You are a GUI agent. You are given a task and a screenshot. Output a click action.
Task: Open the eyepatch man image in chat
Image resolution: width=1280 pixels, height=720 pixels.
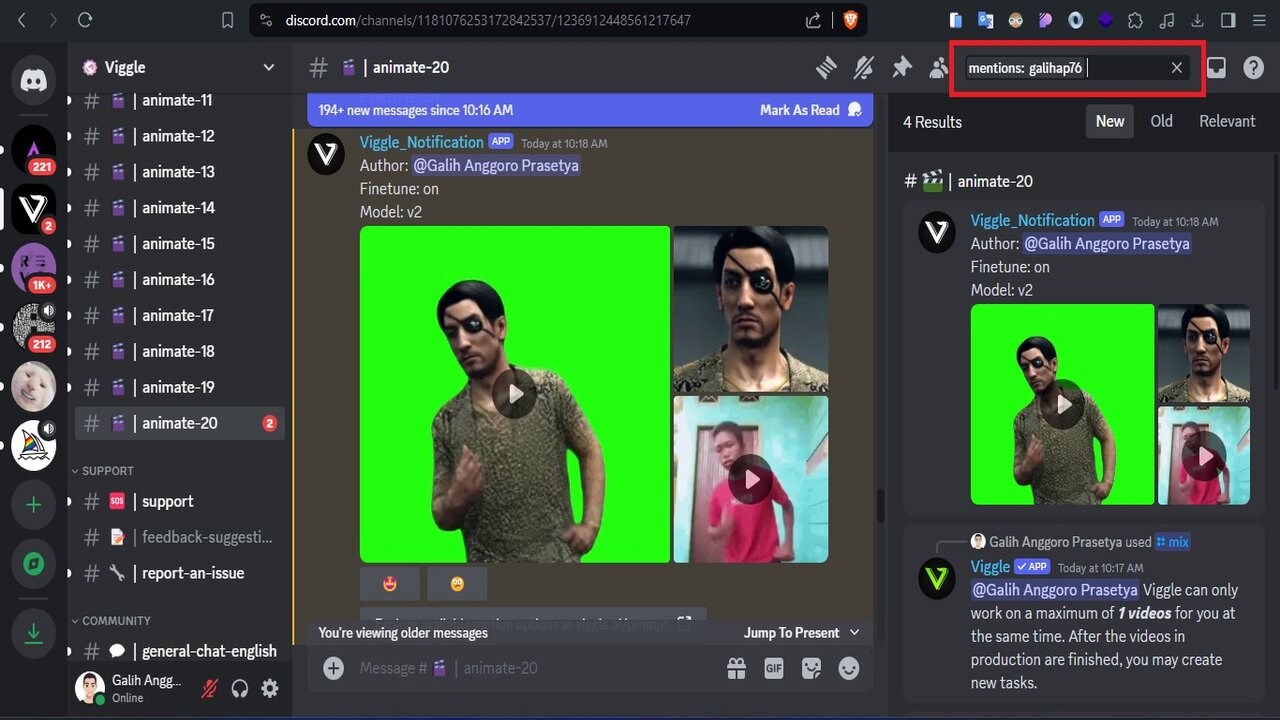(751, 309)
